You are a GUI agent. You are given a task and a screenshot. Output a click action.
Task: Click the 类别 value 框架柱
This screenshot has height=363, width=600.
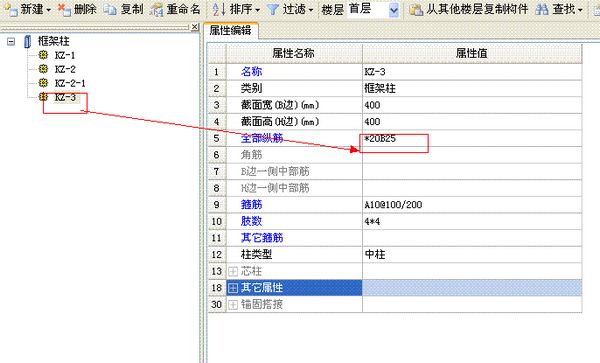point(472,88)
